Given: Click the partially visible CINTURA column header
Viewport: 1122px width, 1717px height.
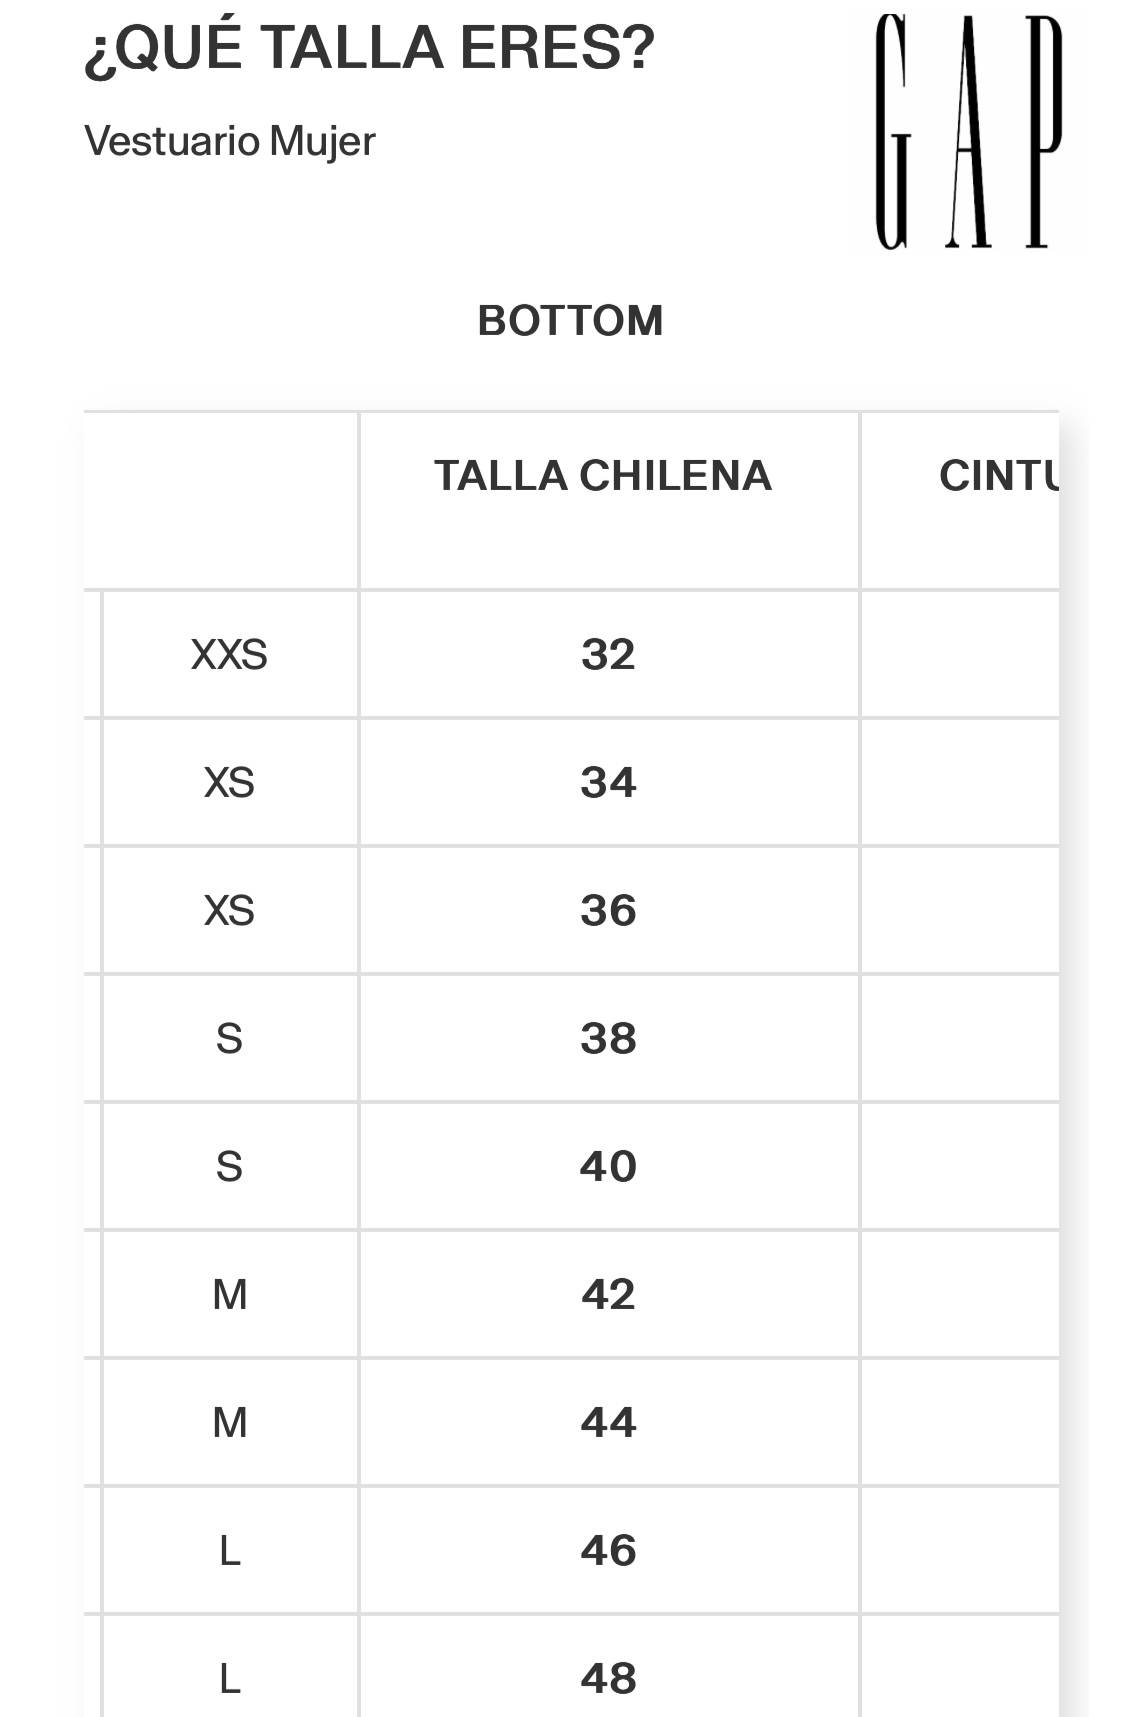Looking at the screenshot, I should tap(998, 476).
